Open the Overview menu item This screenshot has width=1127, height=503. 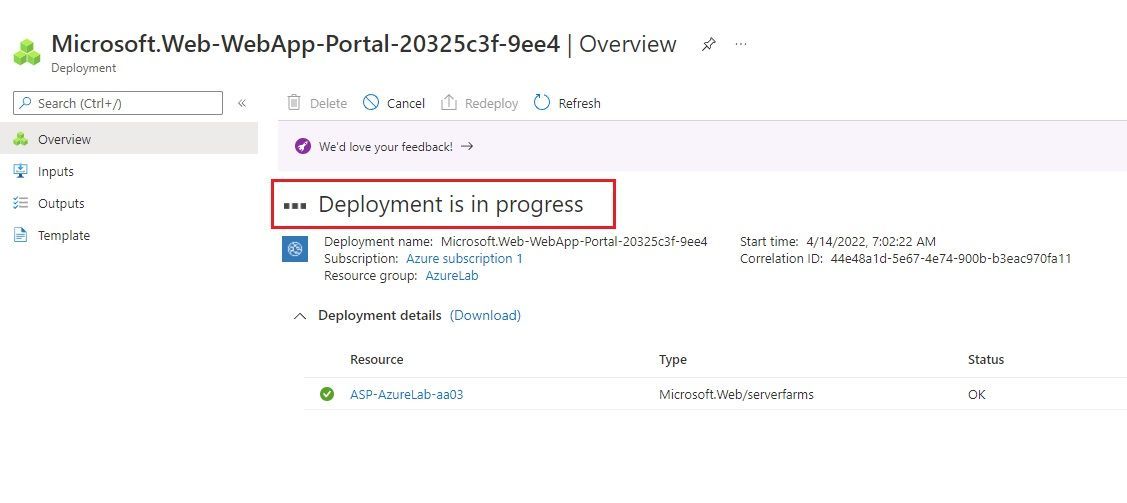[129, 139]
